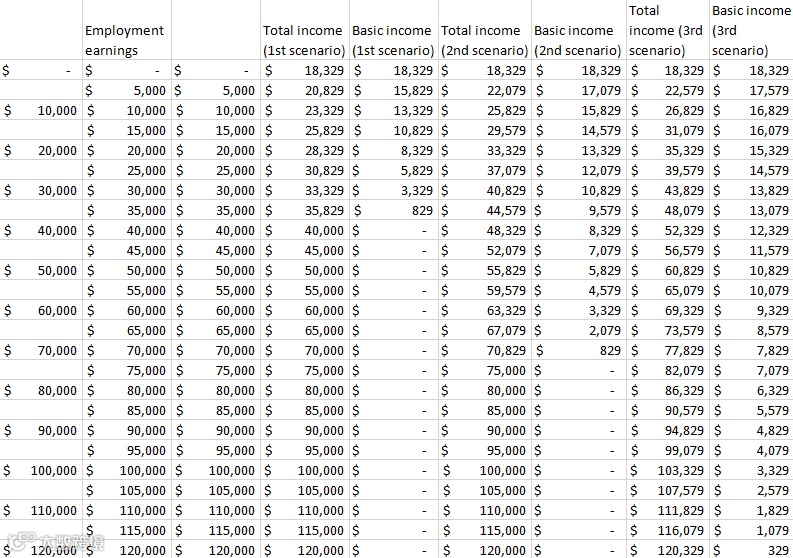
Task: Select 10,079 under Basic income (3rd scenario)
Action: tap(769, 290)
